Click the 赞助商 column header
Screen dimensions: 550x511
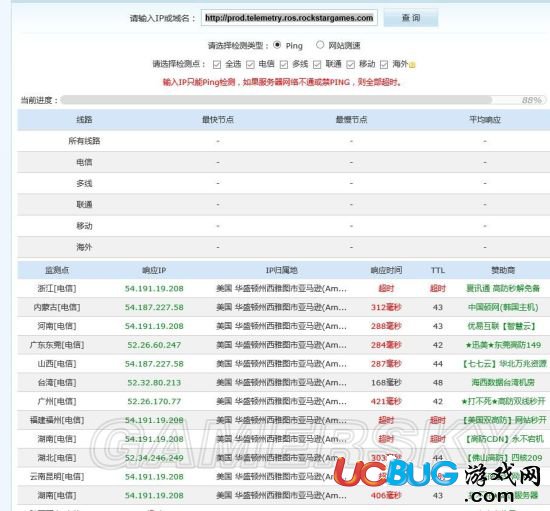(x=503, y=270)
